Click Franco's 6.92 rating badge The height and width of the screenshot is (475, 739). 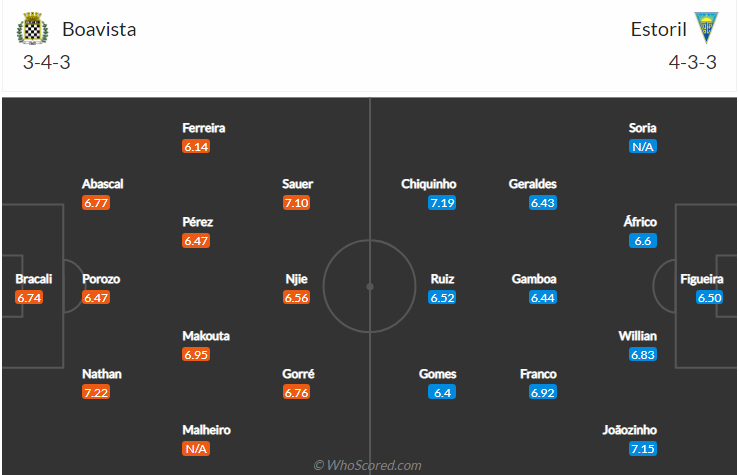tap(542, 392)
